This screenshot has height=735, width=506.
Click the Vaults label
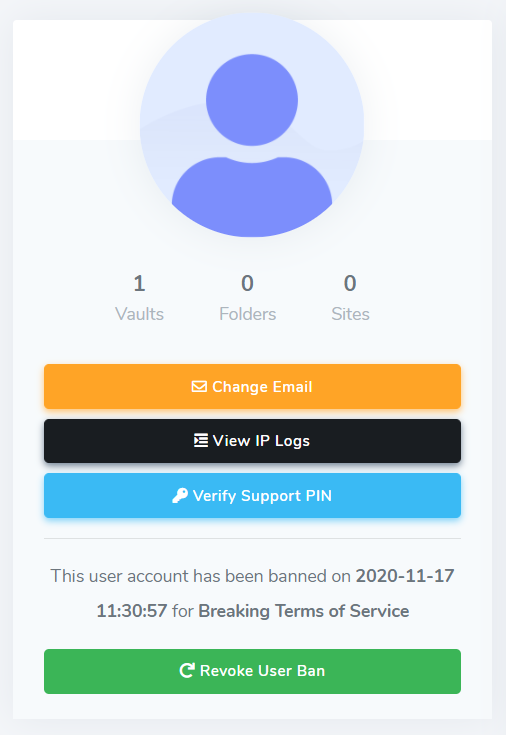[x=139, y=314]
